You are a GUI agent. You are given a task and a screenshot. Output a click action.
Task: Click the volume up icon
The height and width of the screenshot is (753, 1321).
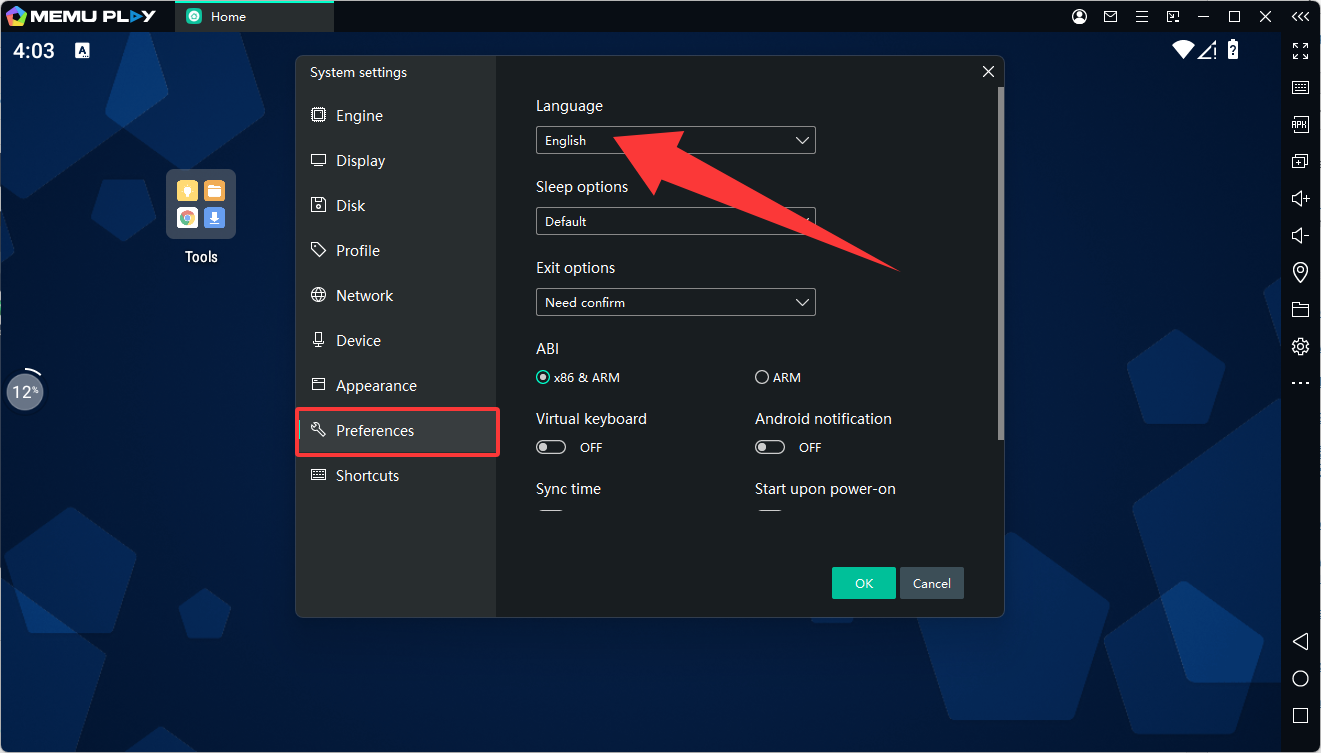(1300, 199)
